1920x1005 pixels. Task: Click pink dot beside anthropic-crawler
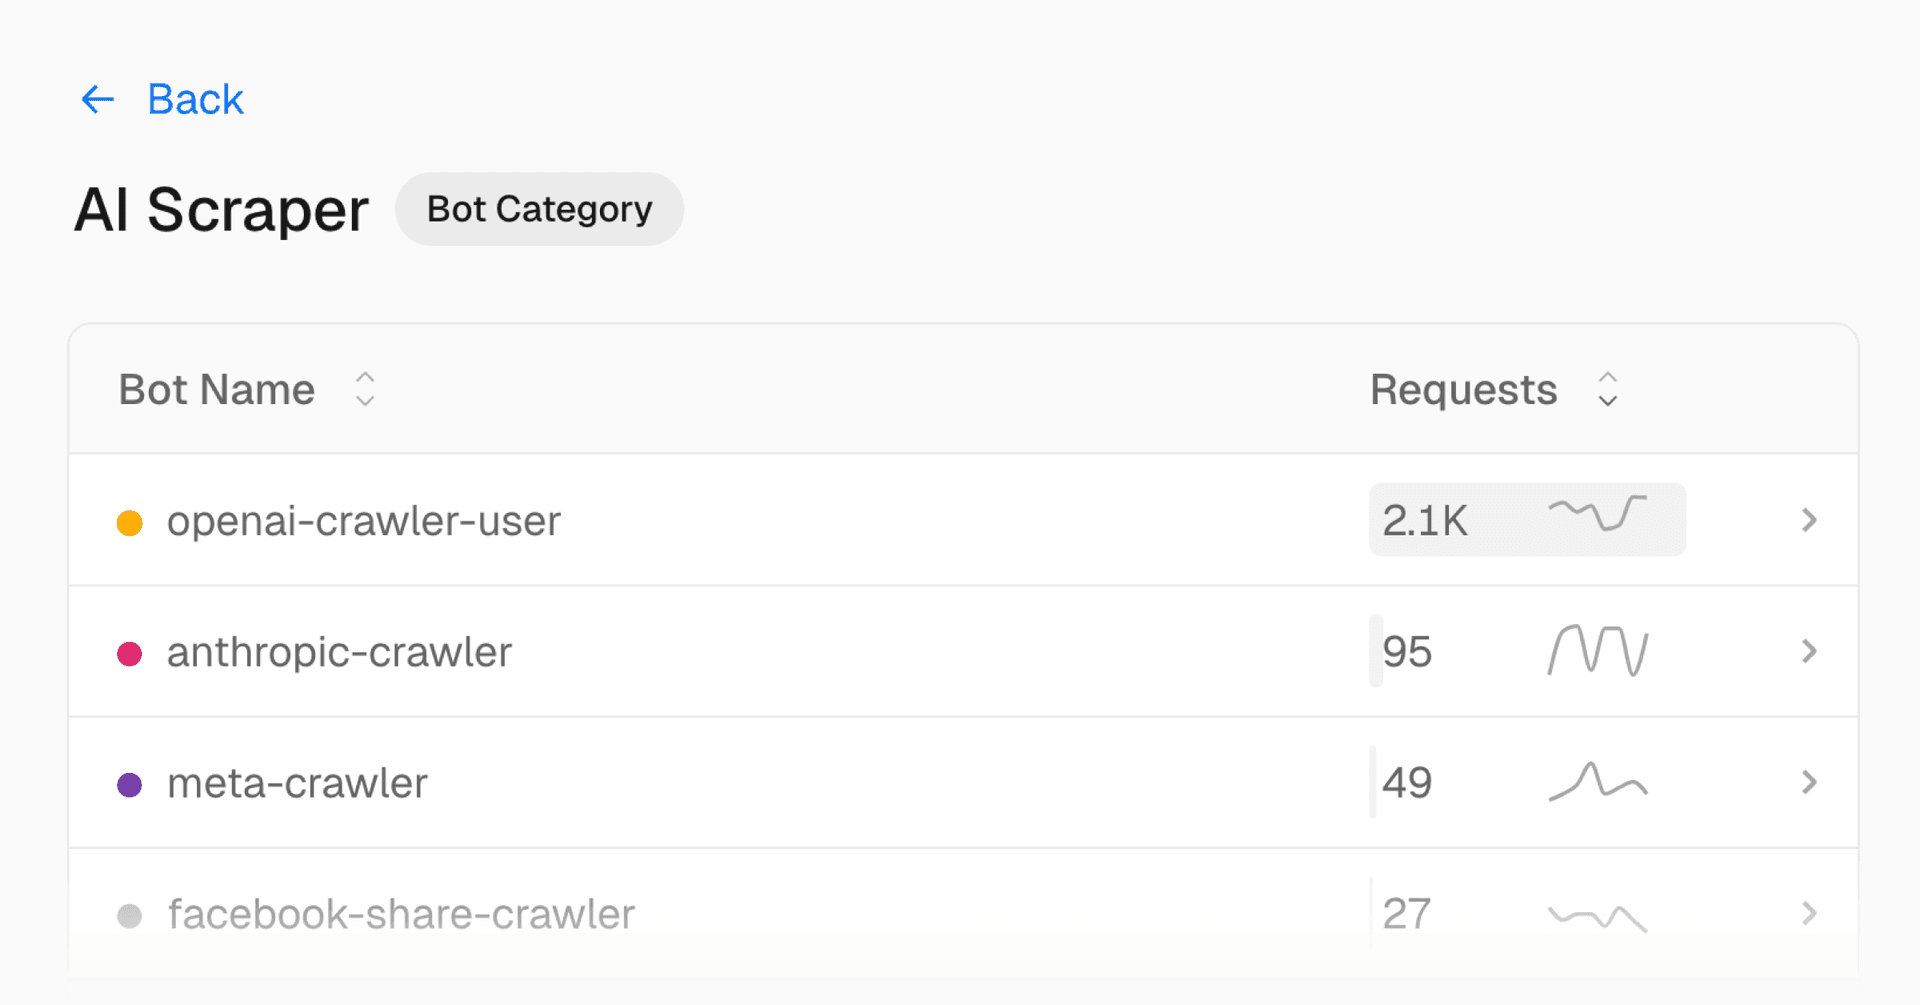point(130,653)
